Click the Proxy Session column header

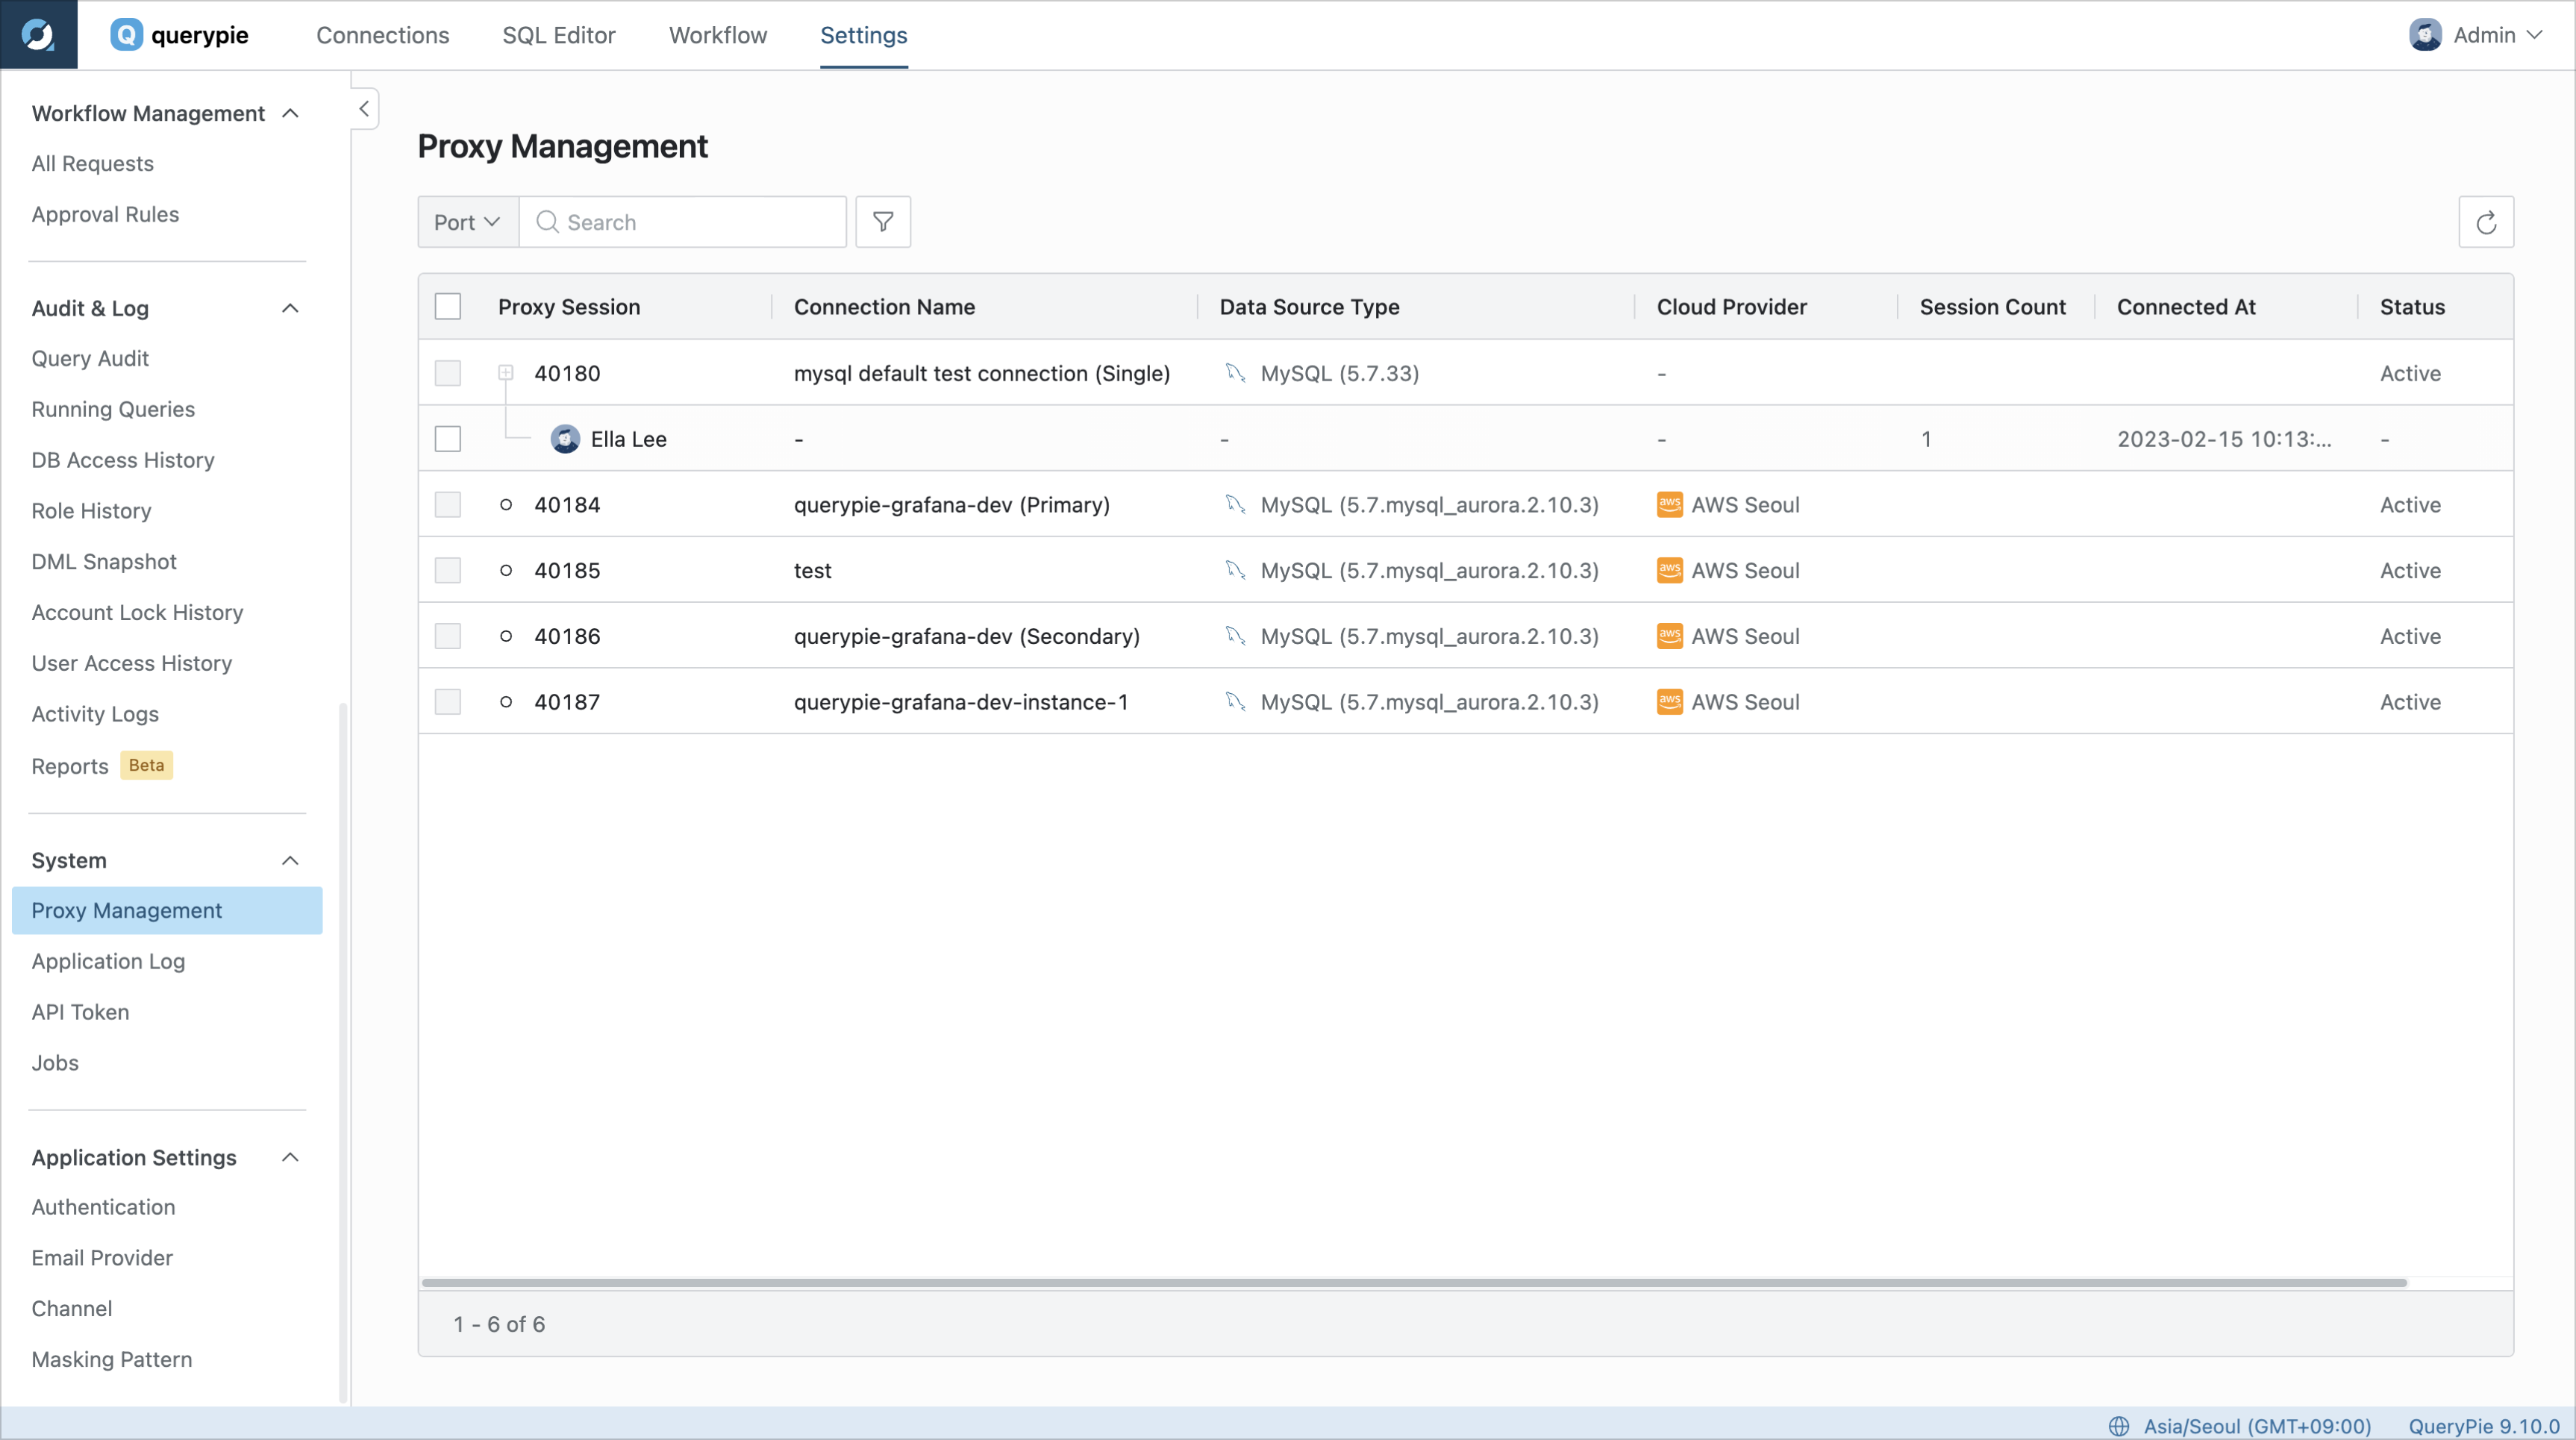[569, 307]
